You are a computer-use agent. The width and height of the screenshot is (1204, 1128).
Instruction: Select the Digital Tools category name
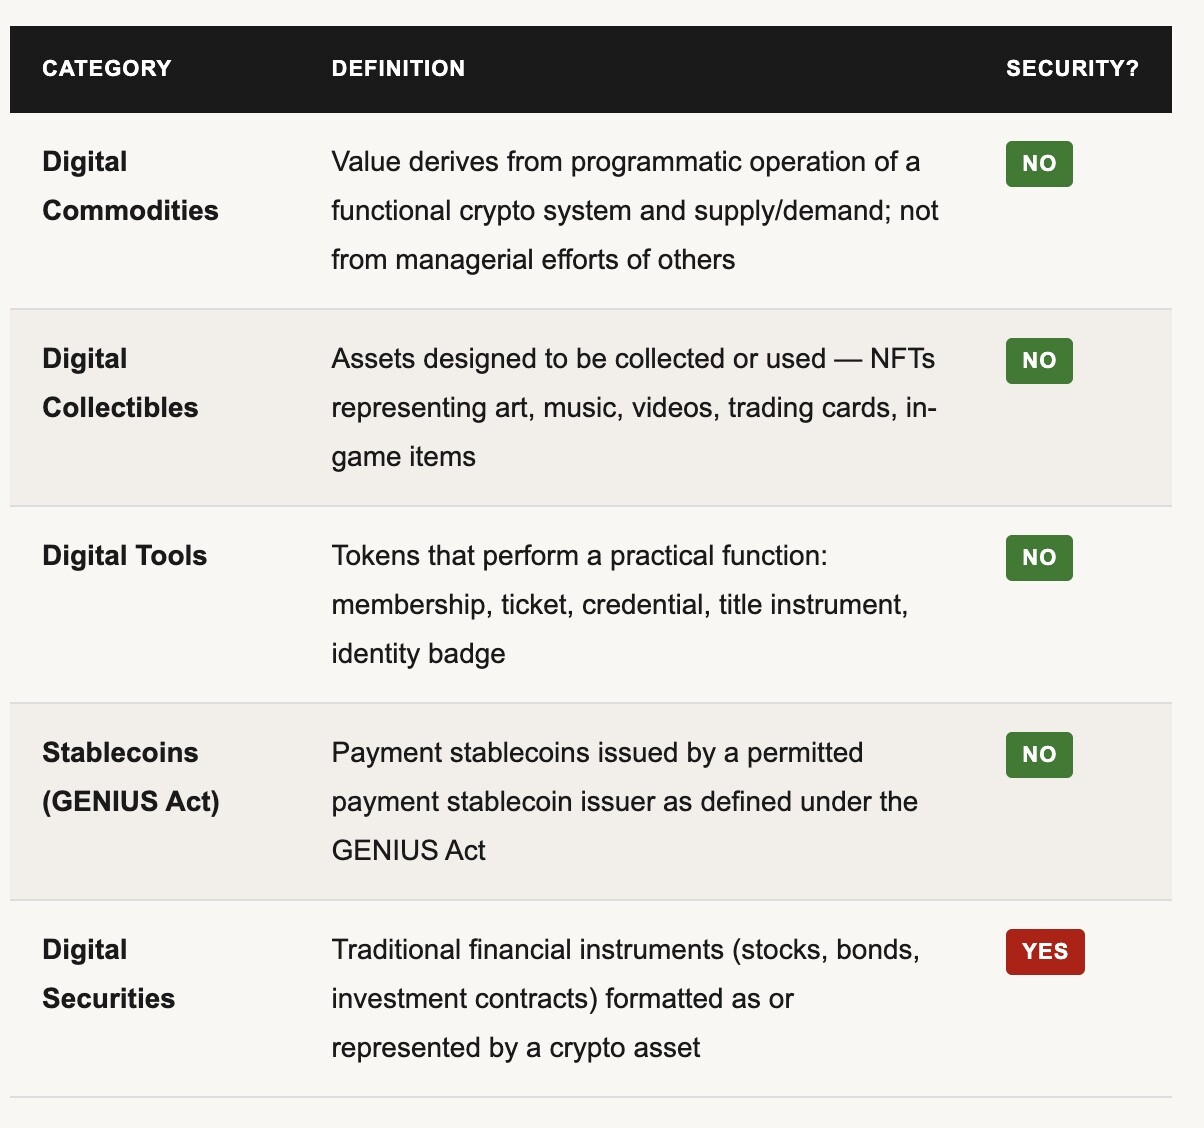coord(124,556)
